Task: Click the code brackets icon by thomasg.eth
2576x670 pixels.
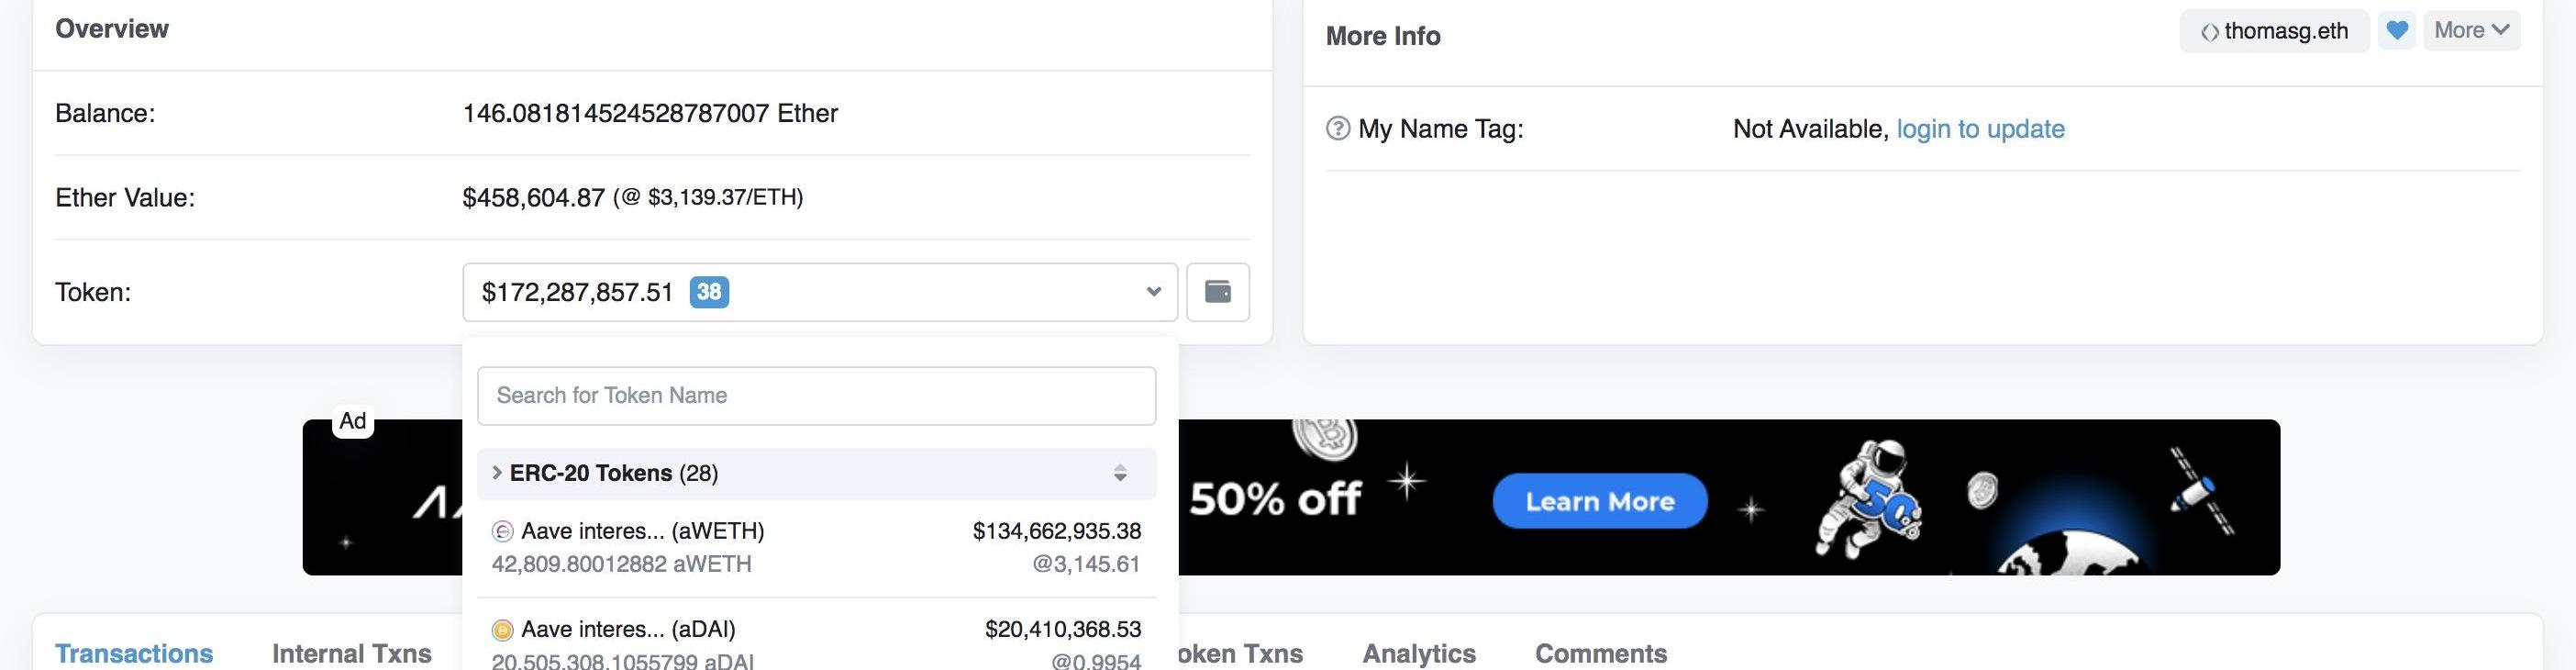Action: [x=2210, y=32]
